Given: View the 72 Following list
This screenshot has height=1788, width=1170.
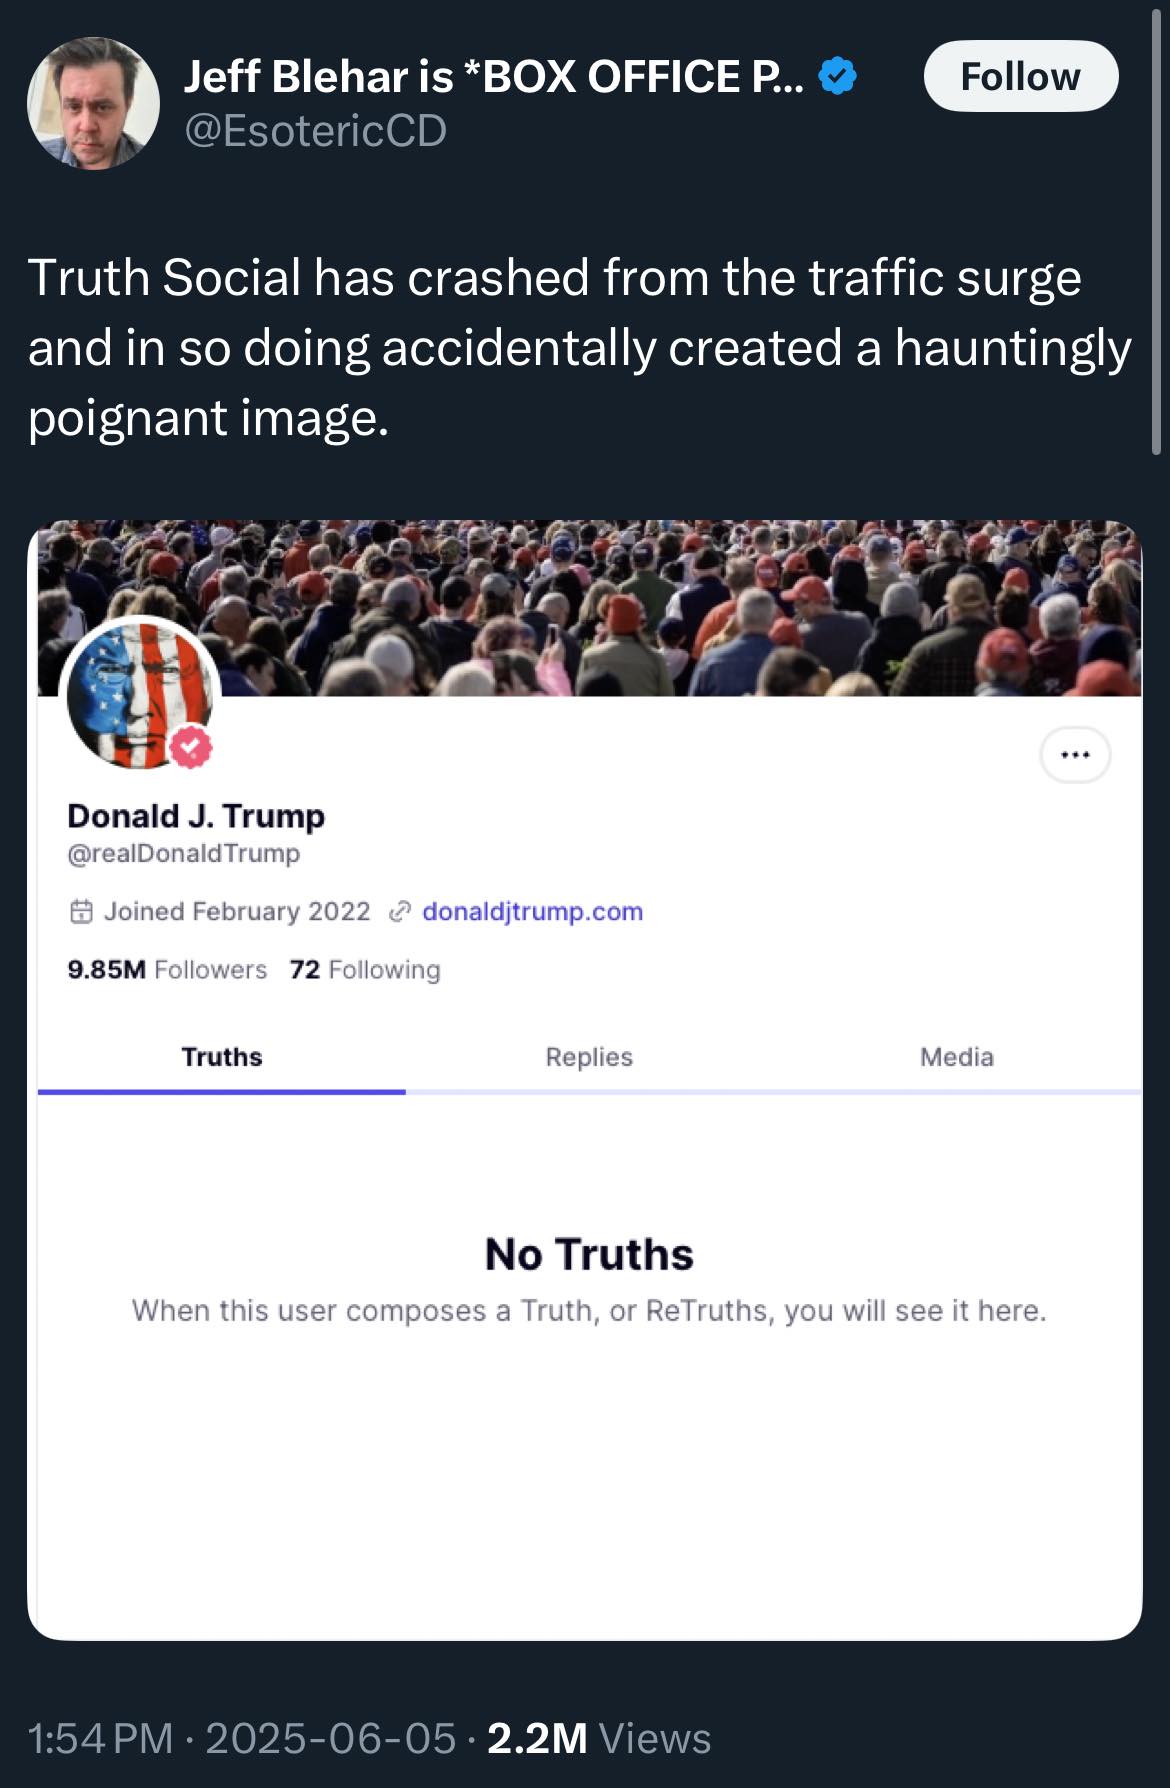Looking at the screenshot, I should coord(365,970).
